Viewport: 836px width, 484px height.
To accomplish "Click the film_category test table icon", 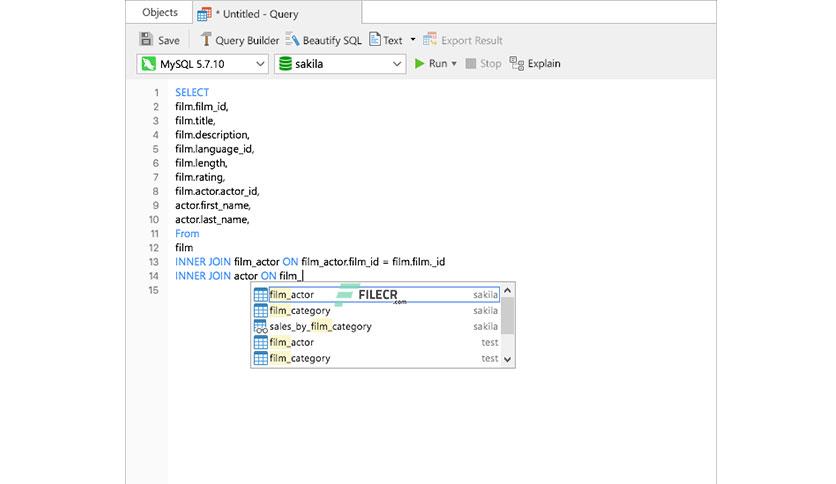I will pyautogui.click(x=260, y=358).
